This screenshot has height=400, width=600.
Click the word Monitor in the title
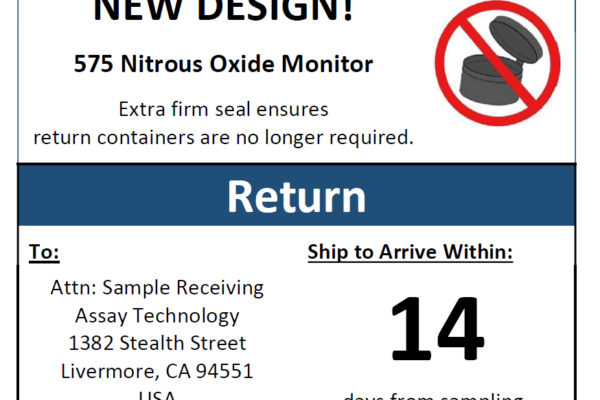pyautogui.click(x=327, y=64)
